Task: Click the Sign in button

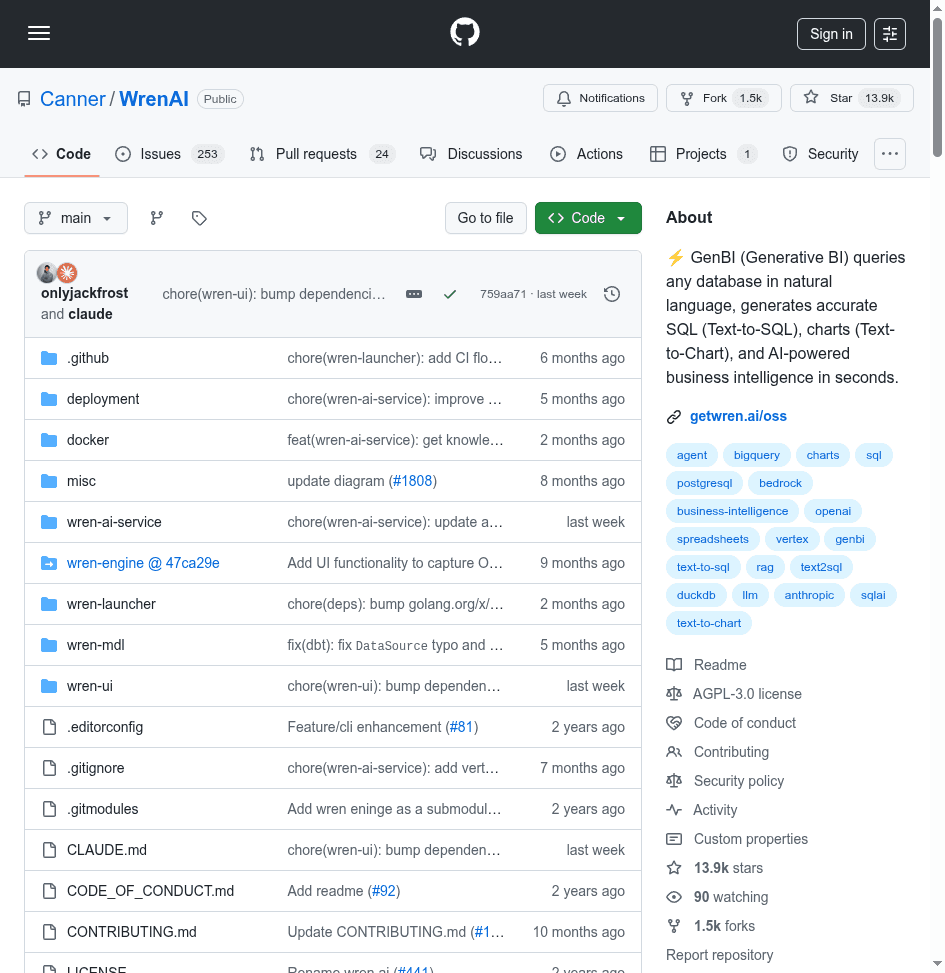Action: pos(831,34)
